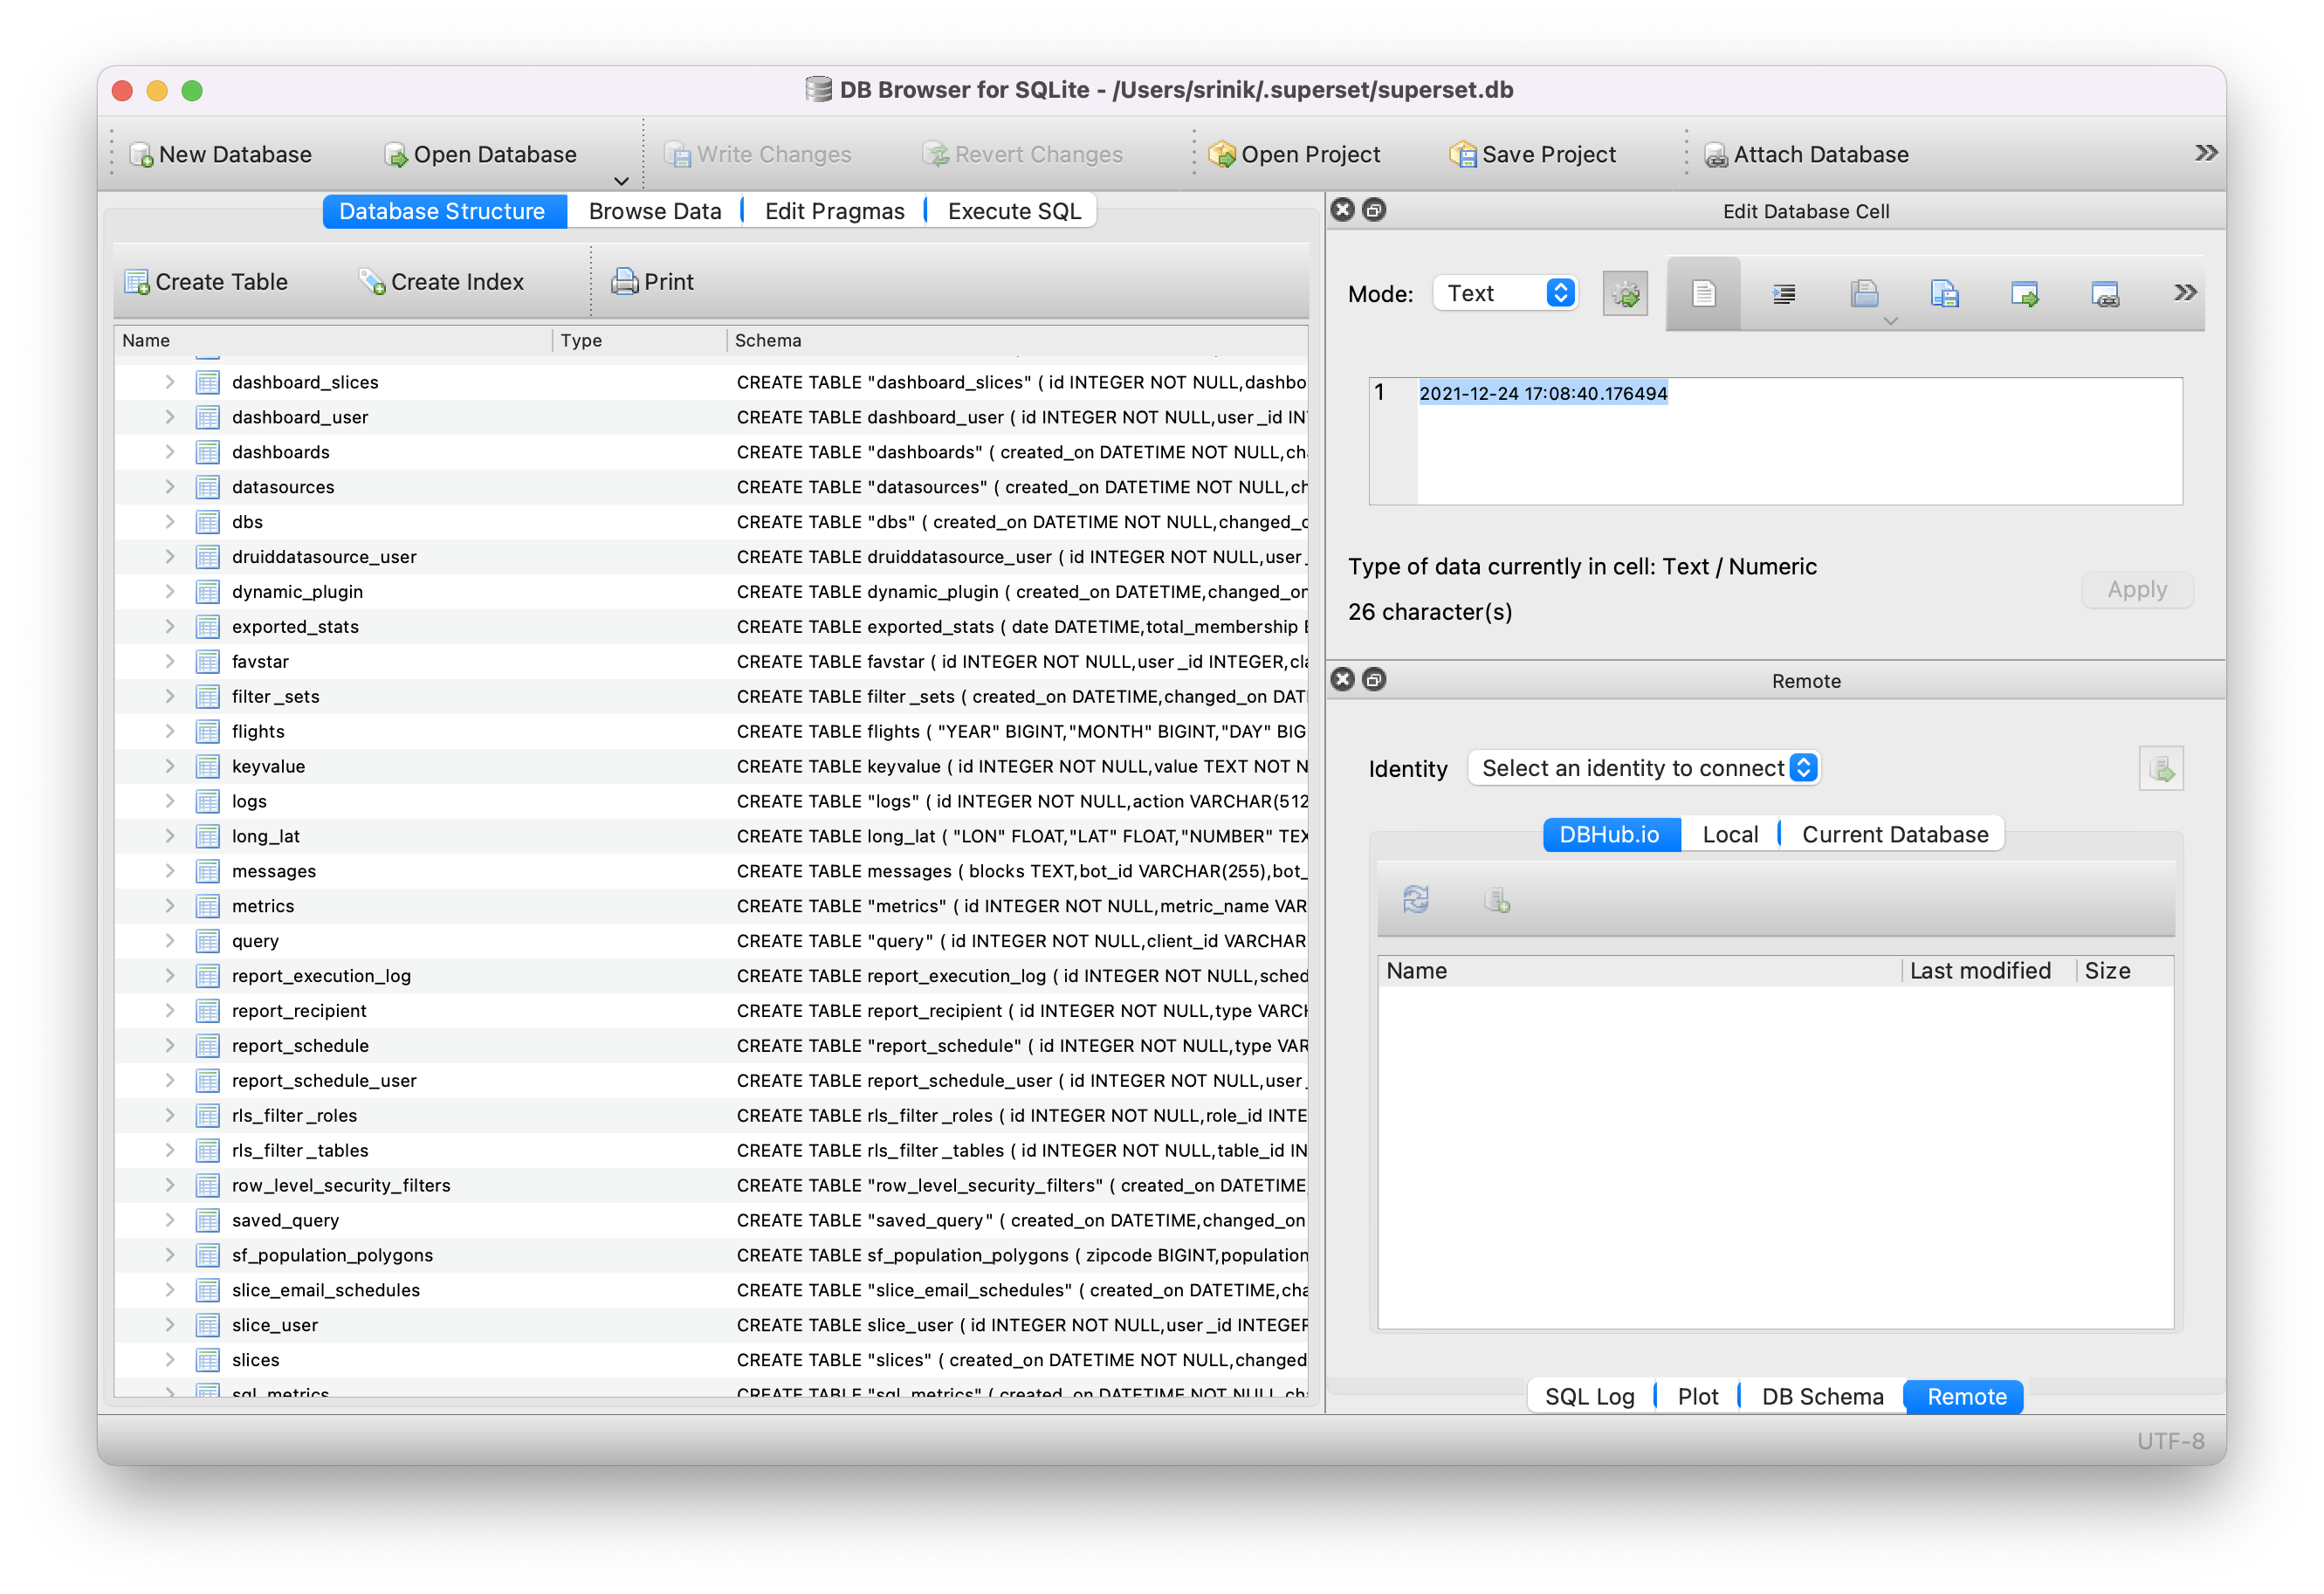Click the identity connect icon button
Screen dimensions: 2324x1594
point(2161,769)
